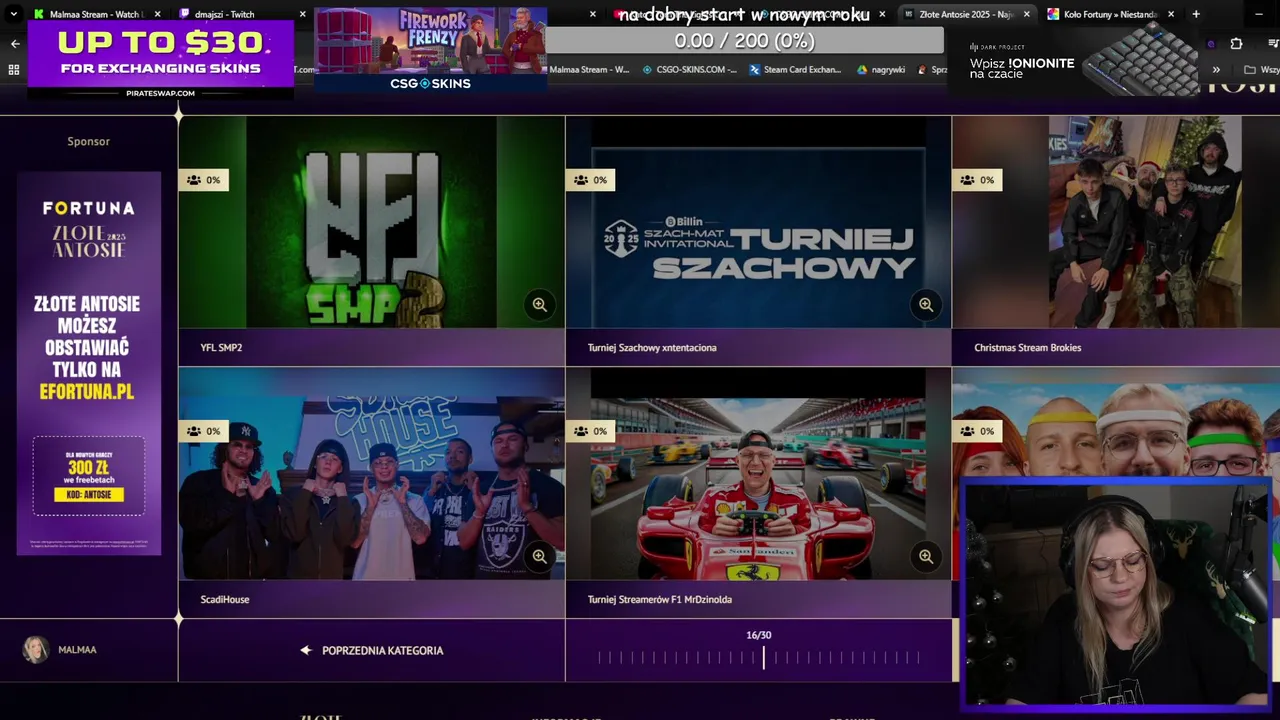This screenshot has height=720, width=1280.
Task: Open magnifier on Turniej Streamerów F1 card
Action: [926, 556]
